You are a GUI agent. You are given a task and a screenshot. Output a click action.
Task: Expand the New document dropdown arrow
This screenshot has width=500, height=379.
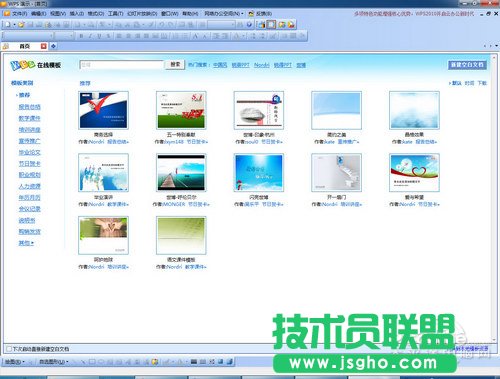14,25
